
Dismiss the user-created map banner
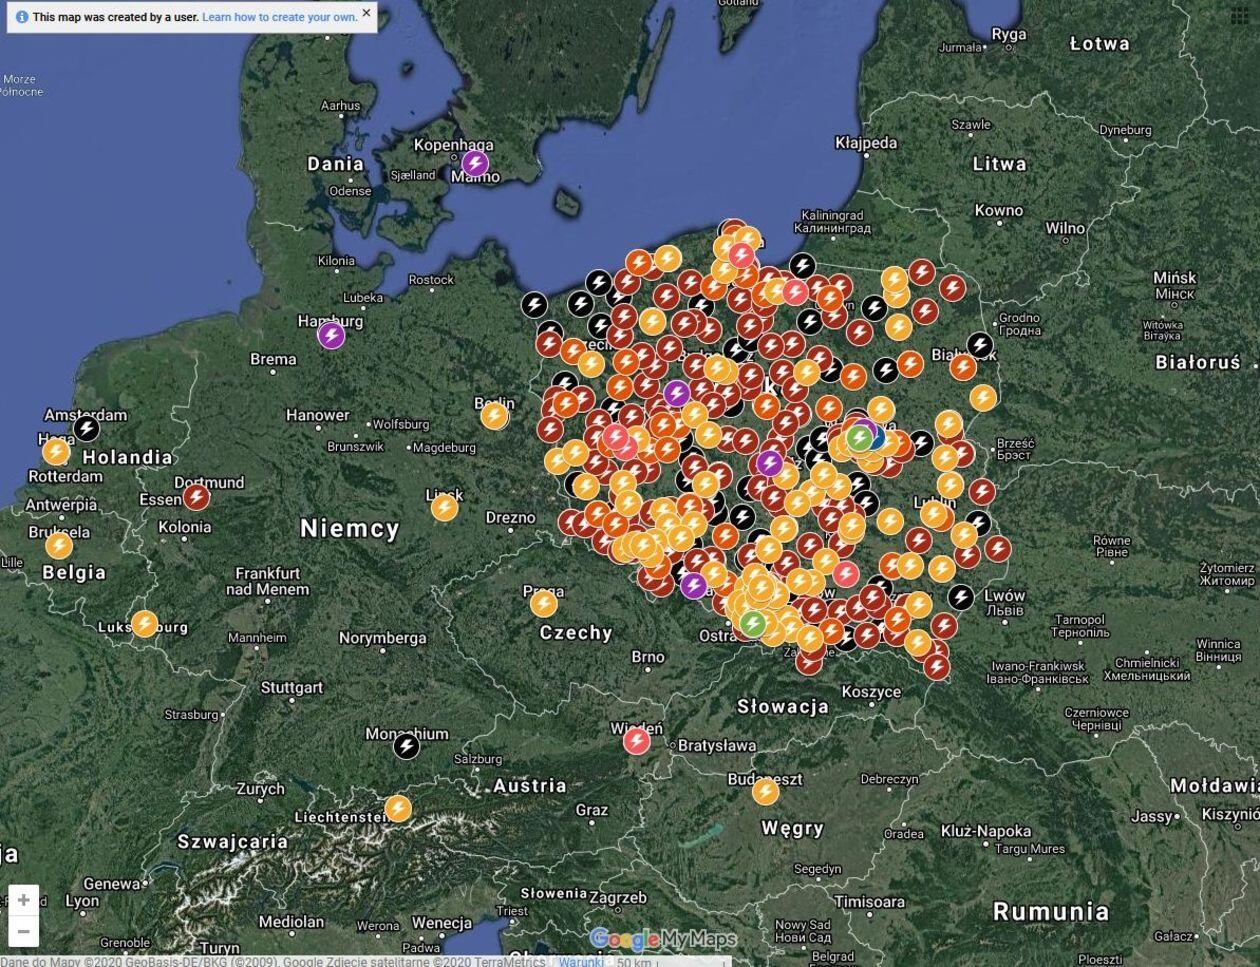[366, 13]
